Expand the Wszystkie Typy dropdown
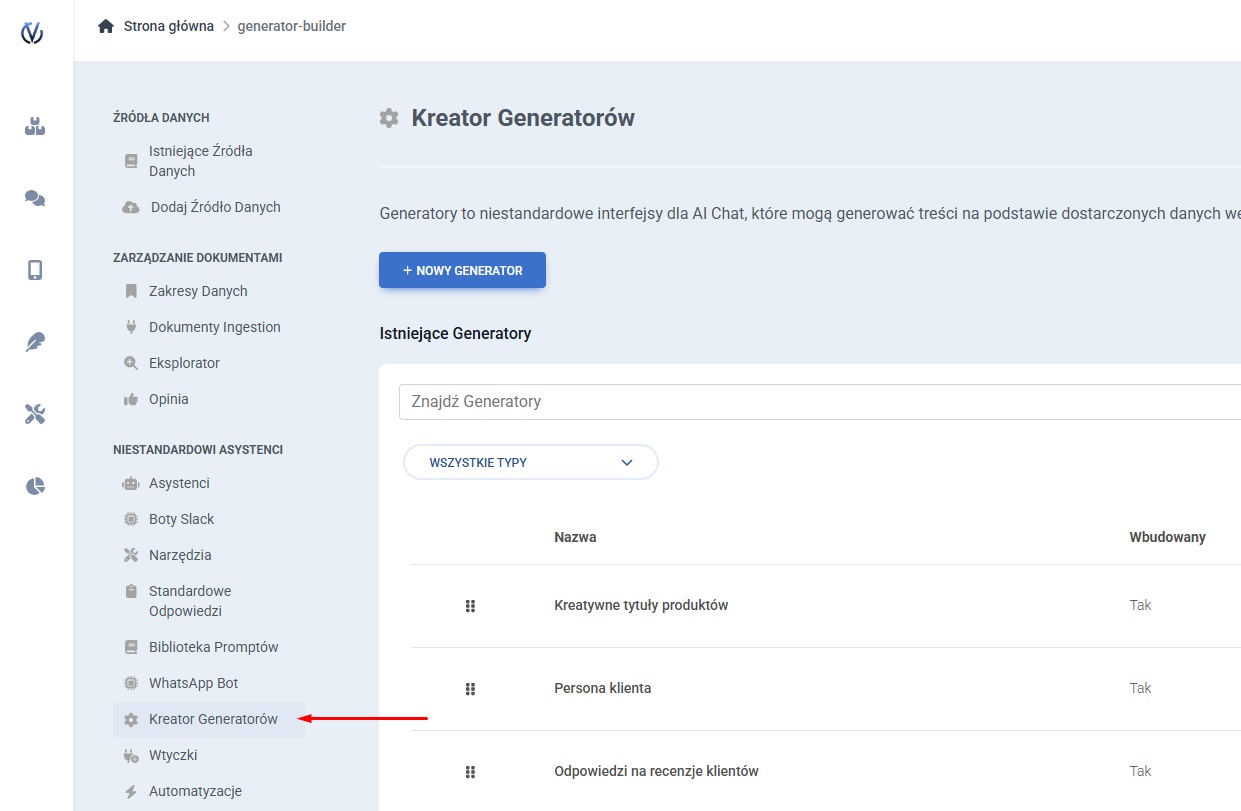The width and height of the screenshot is (1241, 811). point(530,462)
